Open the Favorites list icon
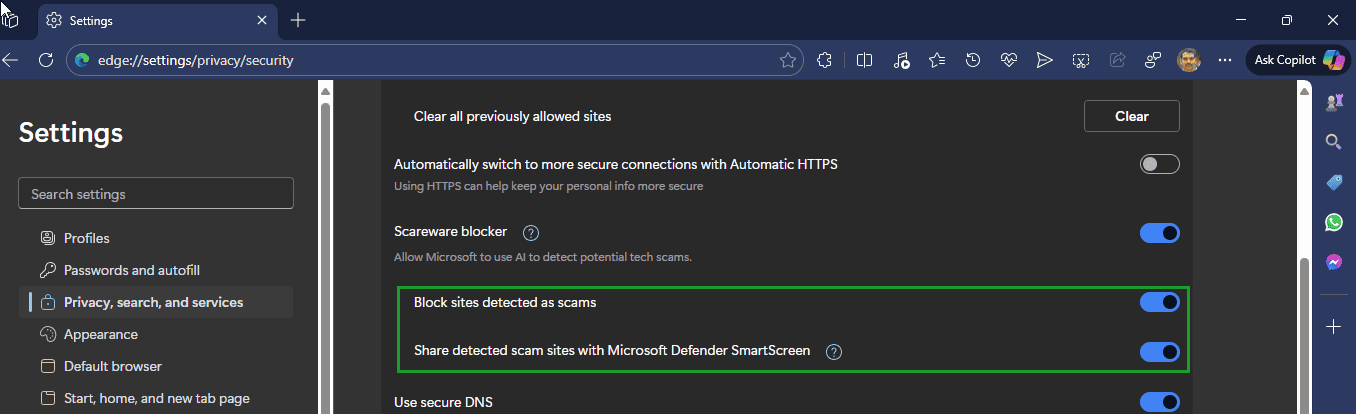The width and height of the screenshot is (1356, 414). pyautogui.click(x=937, y=60)
